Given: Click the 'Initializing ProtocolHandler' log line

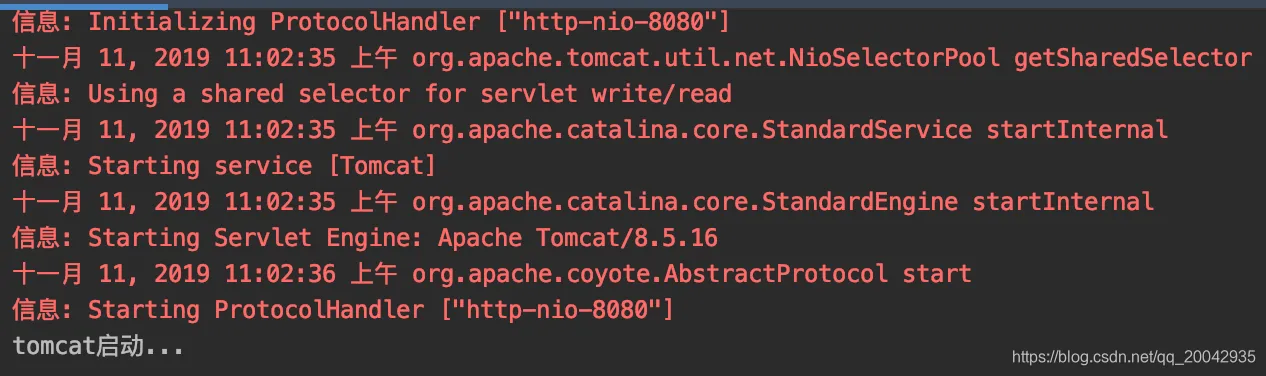Looking at the screenshot, I should [371, 21].
